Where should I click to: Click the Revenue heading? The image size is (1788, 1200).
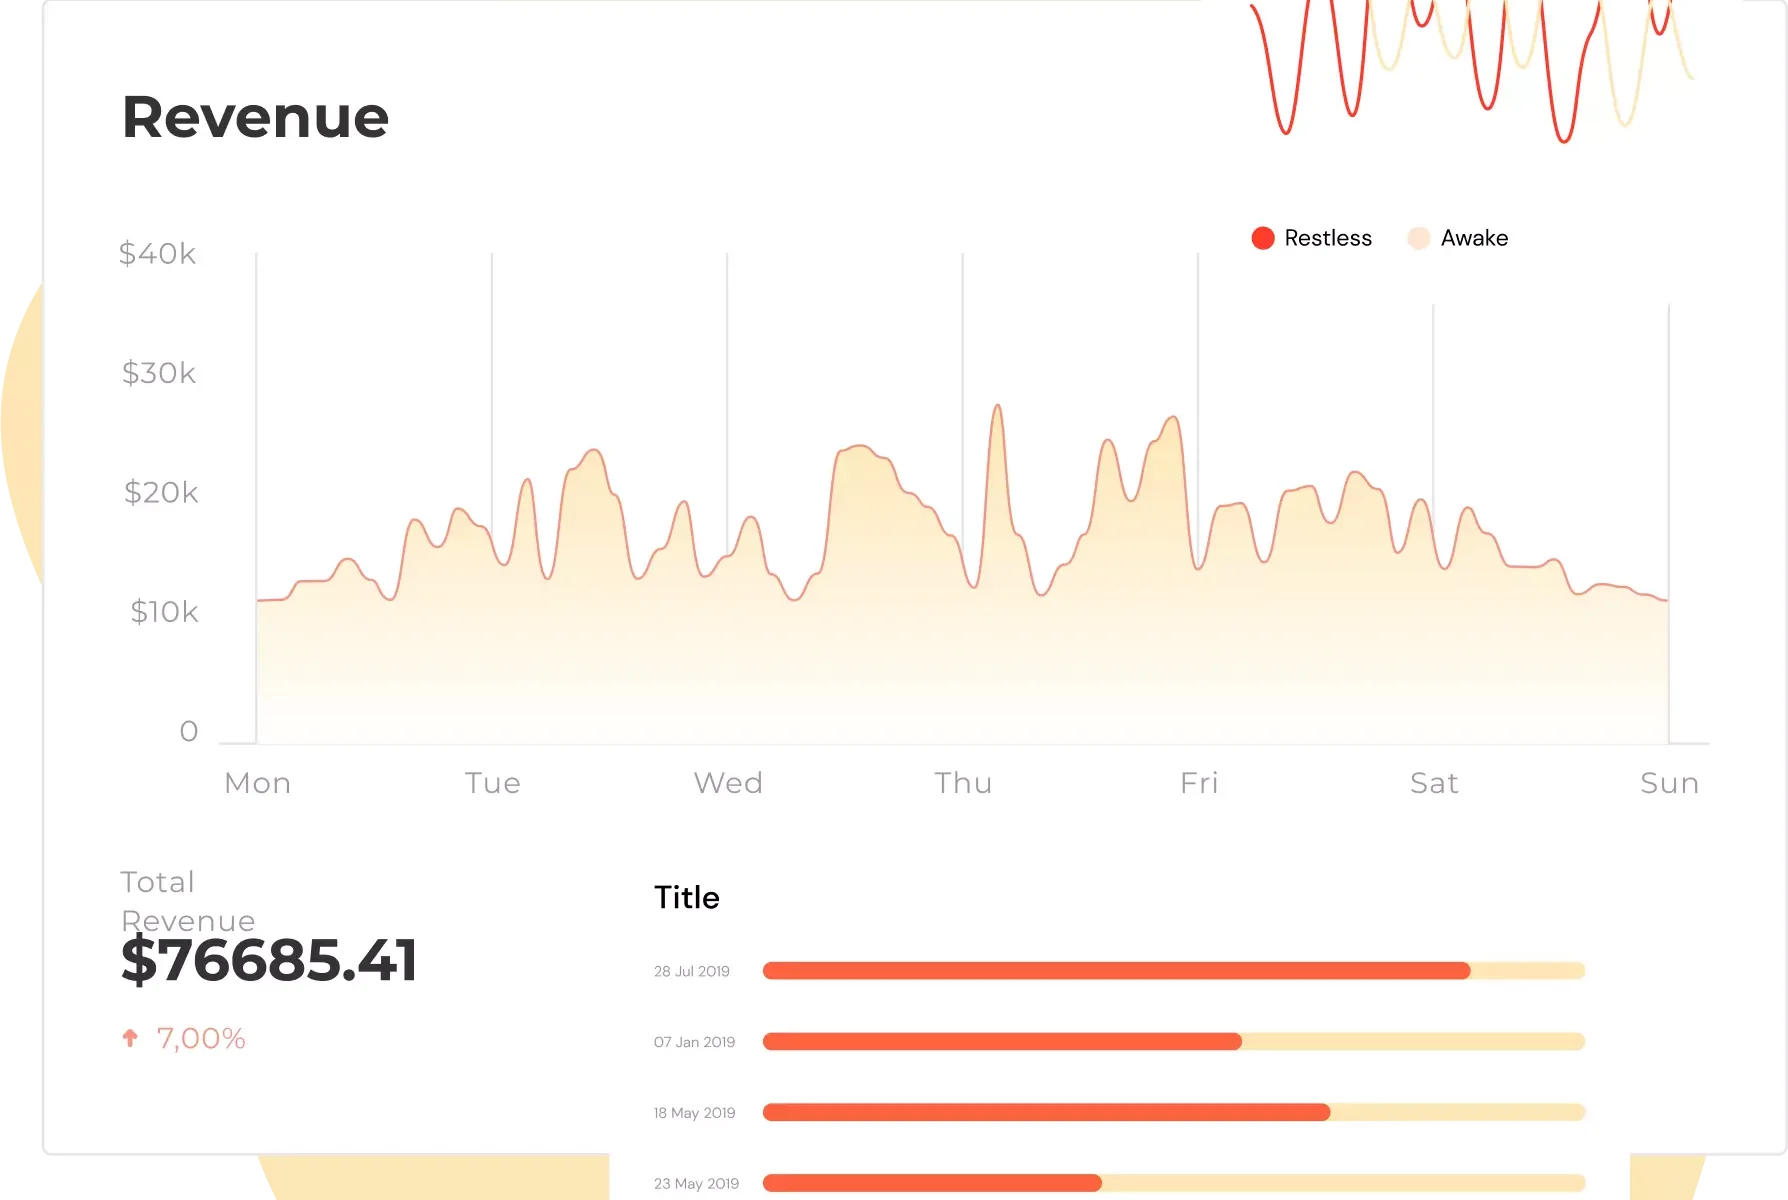(255, 117)
